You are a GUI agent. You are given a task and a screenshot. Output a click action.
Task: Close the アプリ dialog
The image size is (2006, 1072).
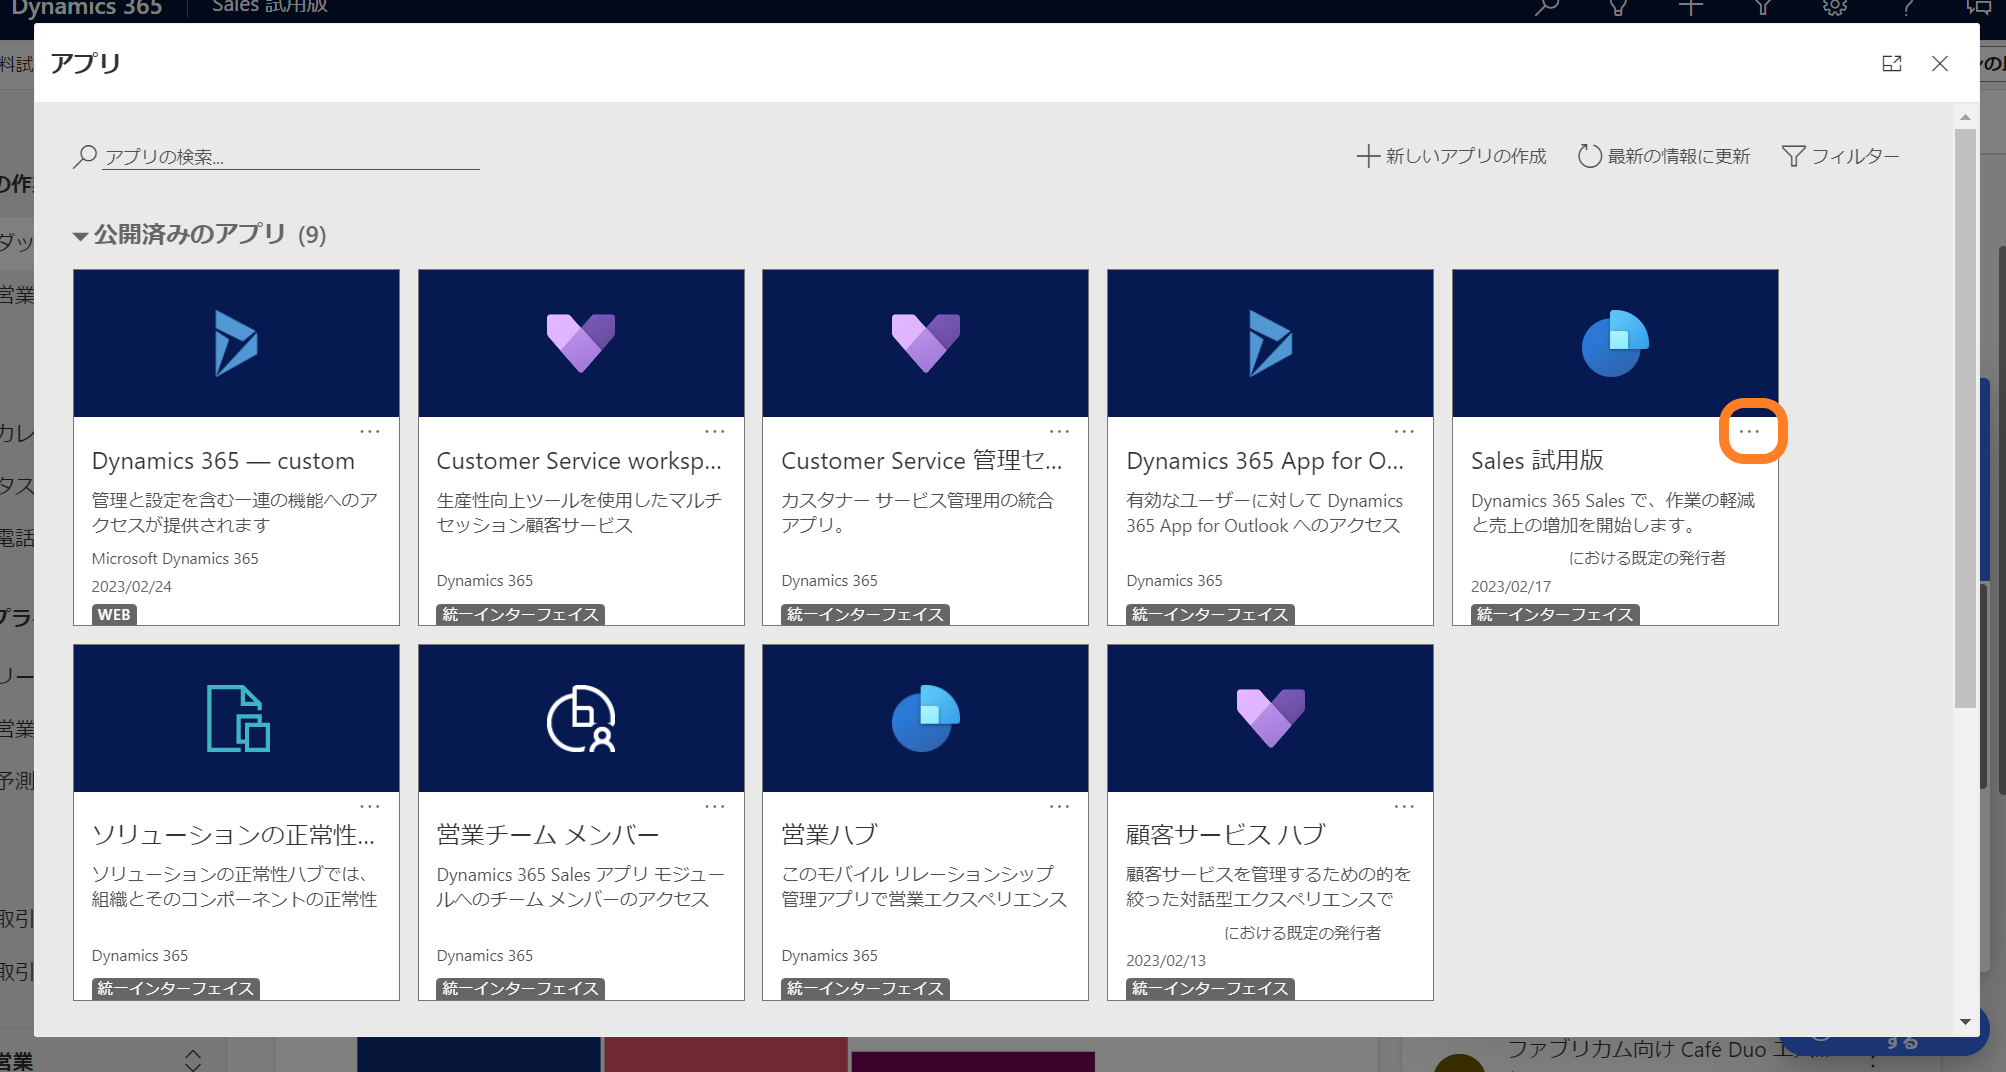tap(1940, 63)
